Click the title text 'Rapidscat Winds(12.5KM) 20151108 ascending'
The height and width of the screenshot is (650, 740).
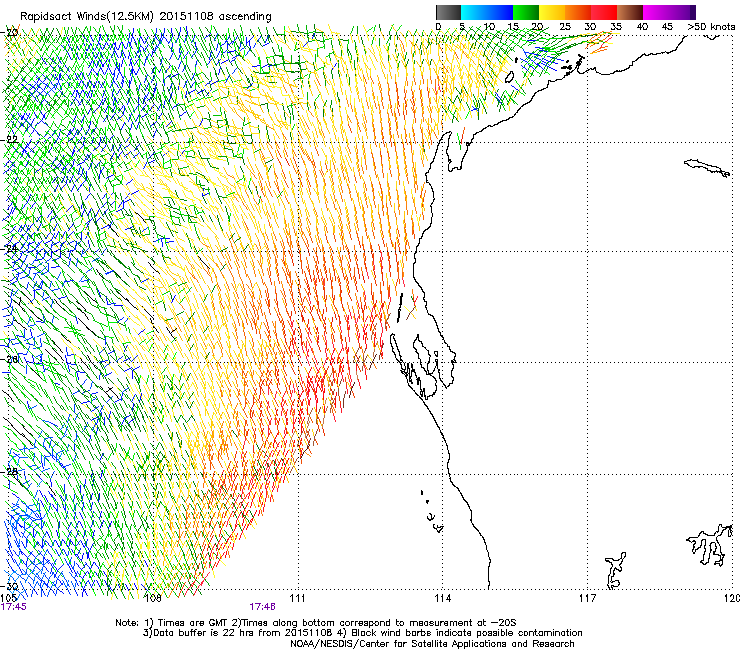tap(146, 17)
